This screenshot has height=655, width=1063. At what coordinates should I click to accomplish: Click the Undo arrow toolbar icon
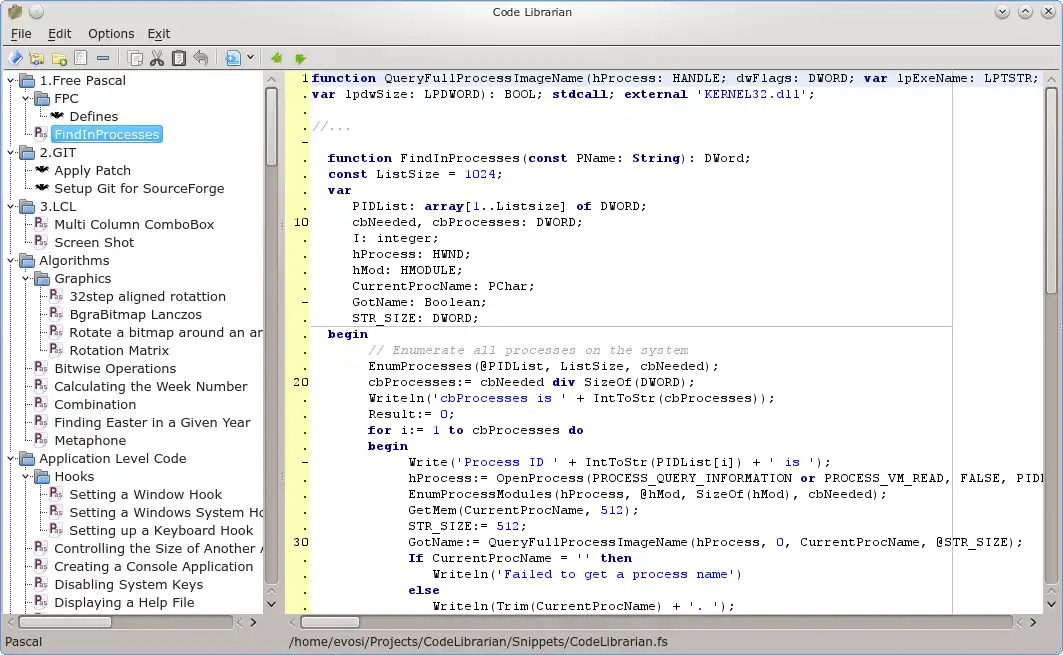point(201,58)
